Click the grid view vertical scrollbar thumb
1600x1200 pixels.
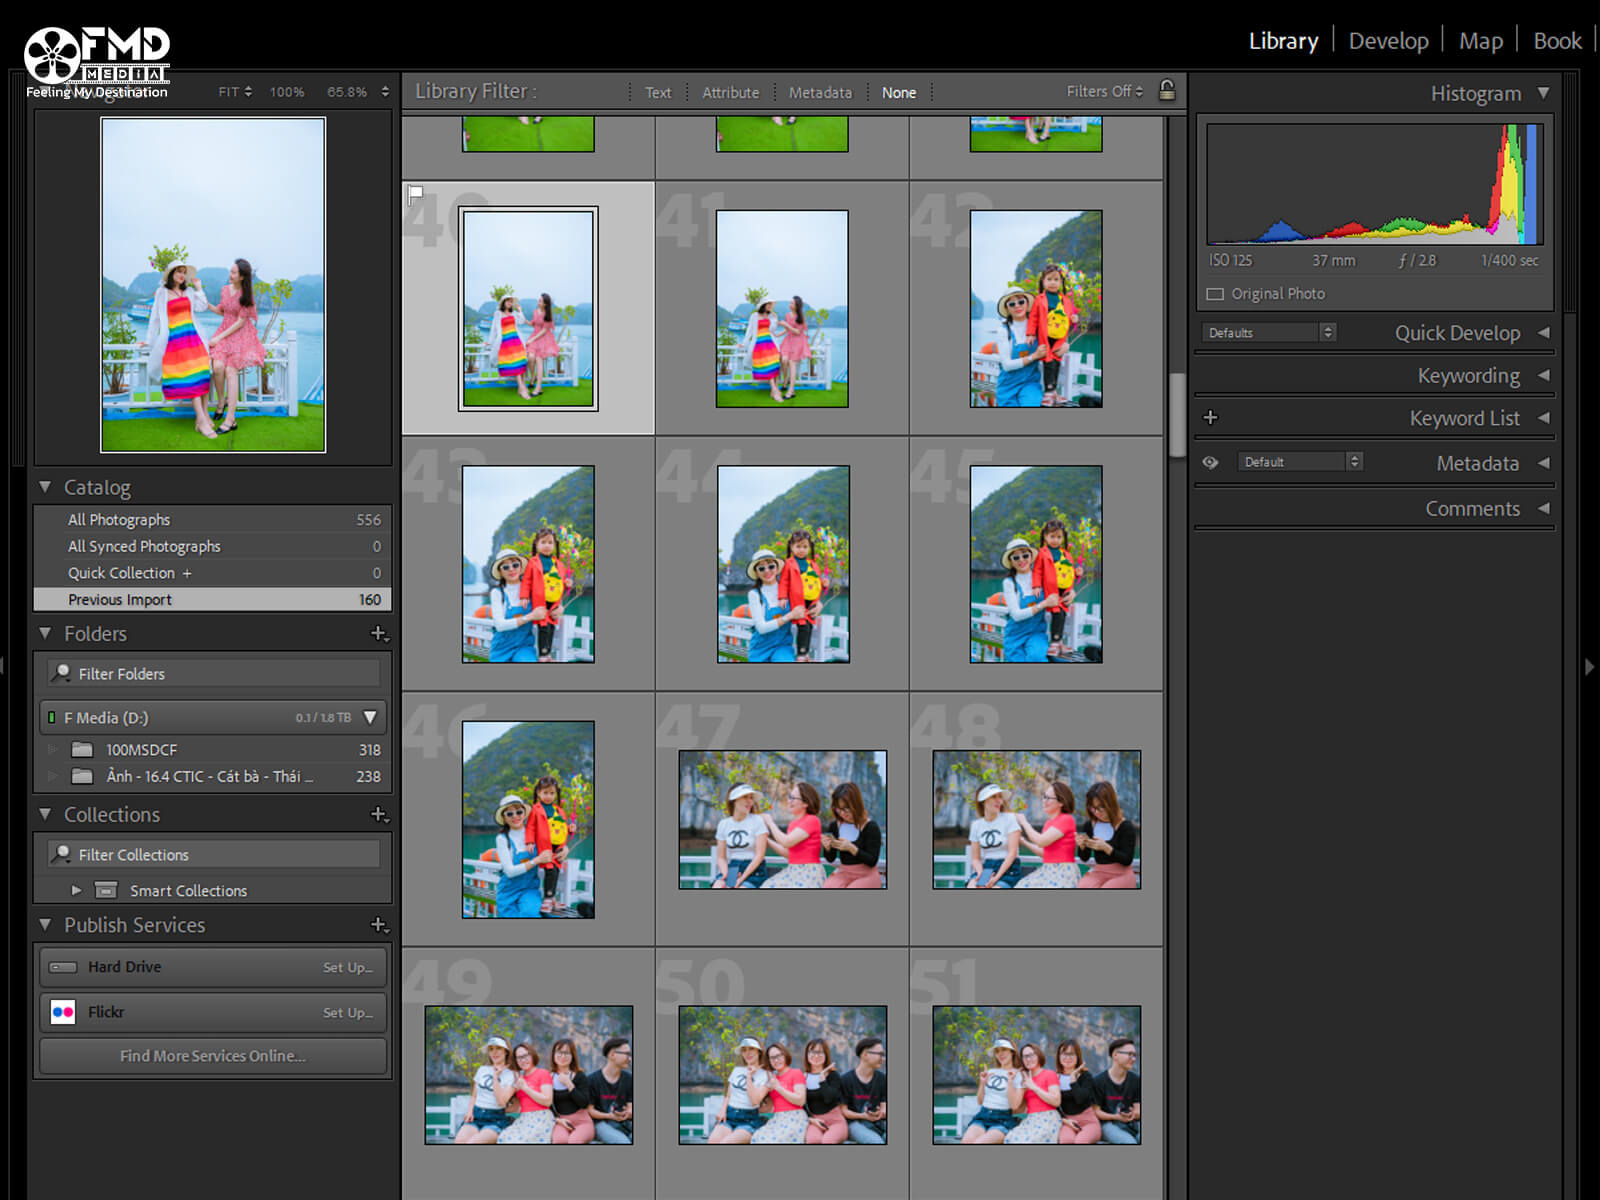coord(1177,414)
